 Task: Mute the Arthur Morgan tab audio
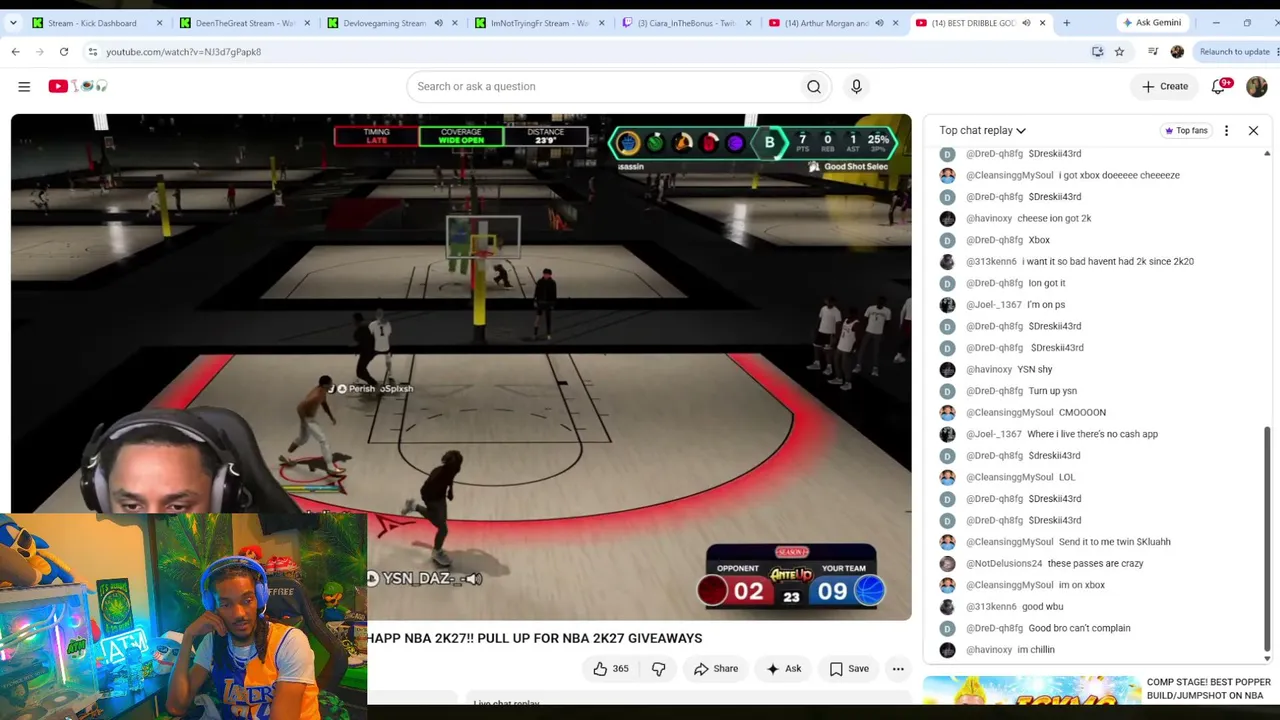pyautogui.click(x=879, y=23)
